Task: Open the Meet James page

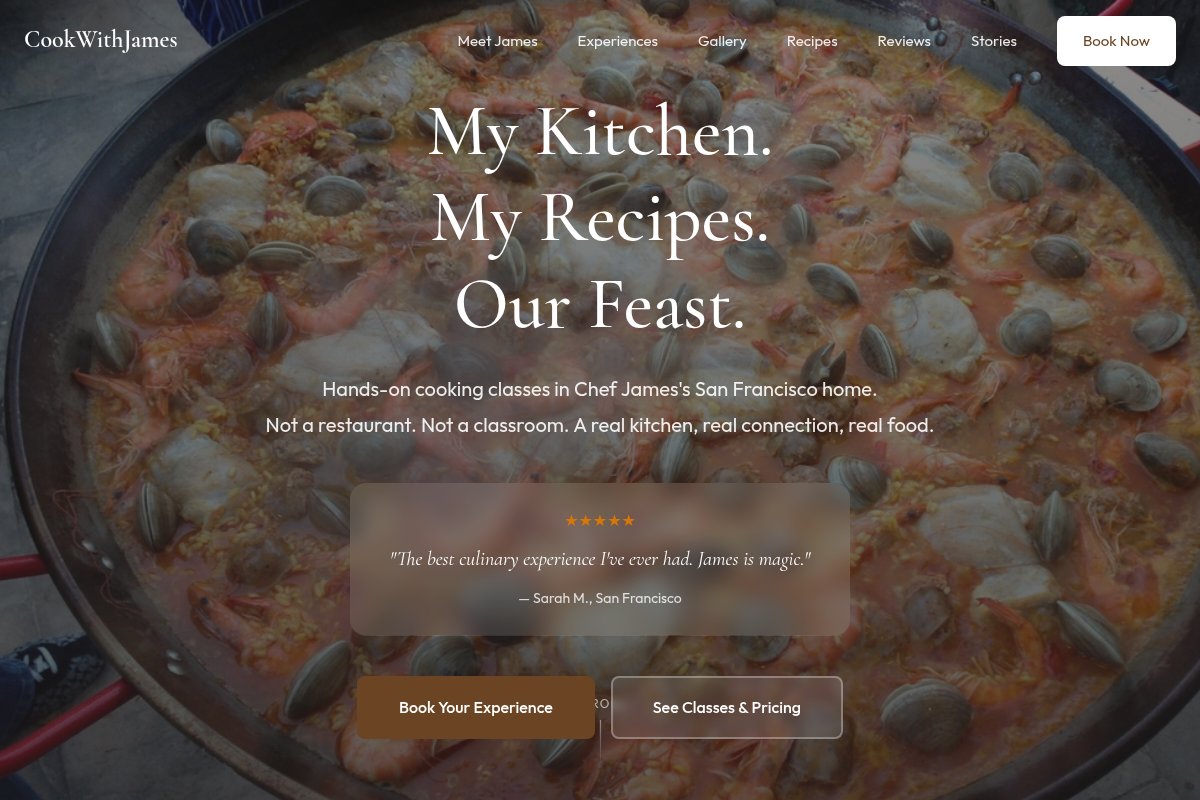Action: coord(497,41)
